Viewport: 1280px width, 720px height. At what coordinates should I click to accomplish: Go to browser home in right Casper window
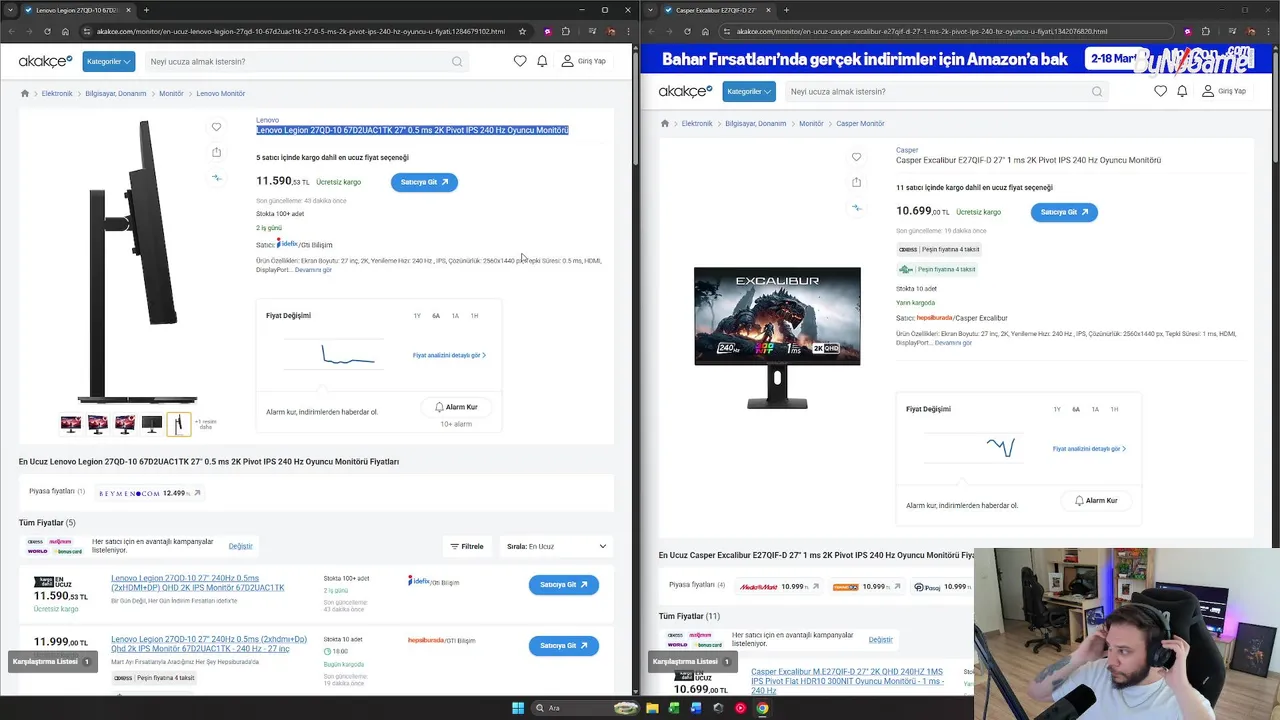click(705, 31)
